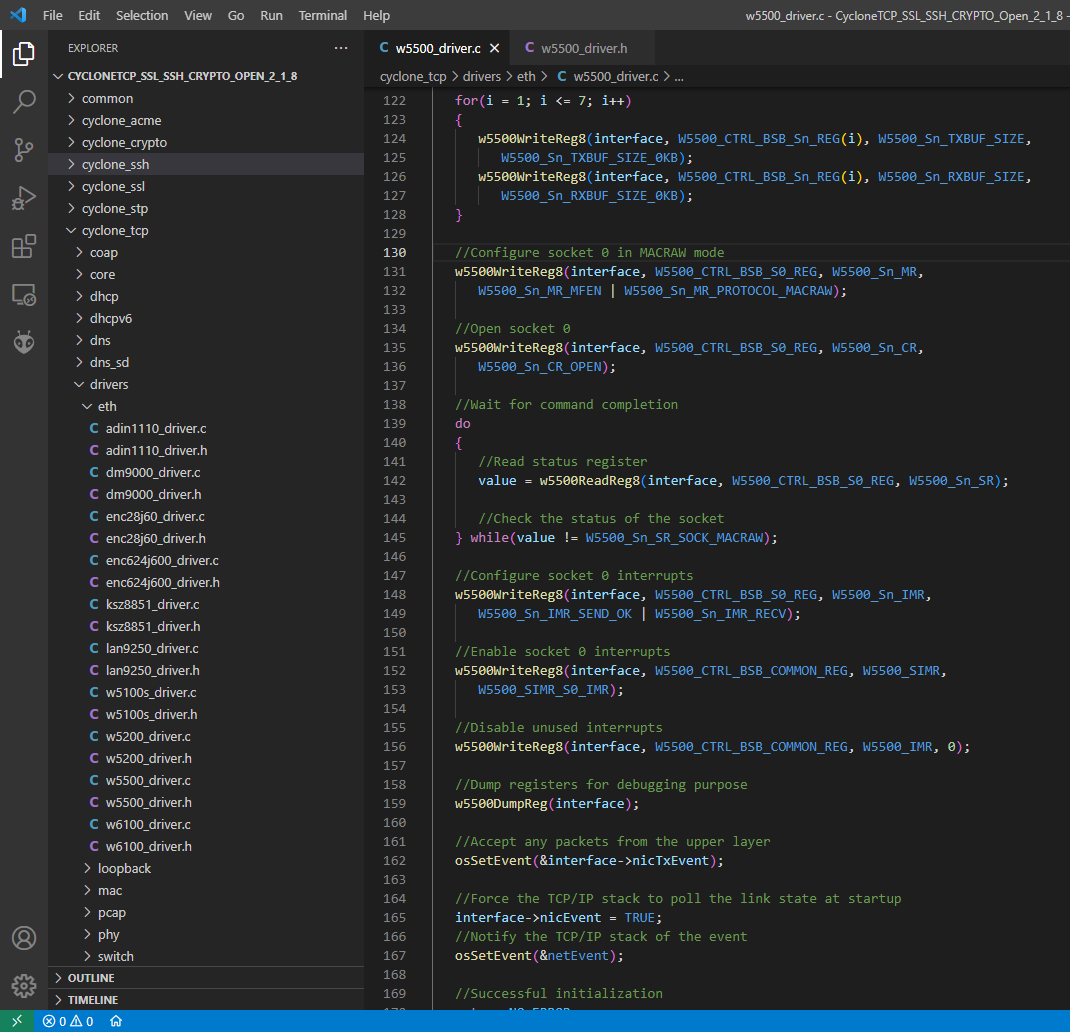The image size is (1070, 1032).
Task: Expand the cyclone_ssl folder
Action: tap(206, 186)
